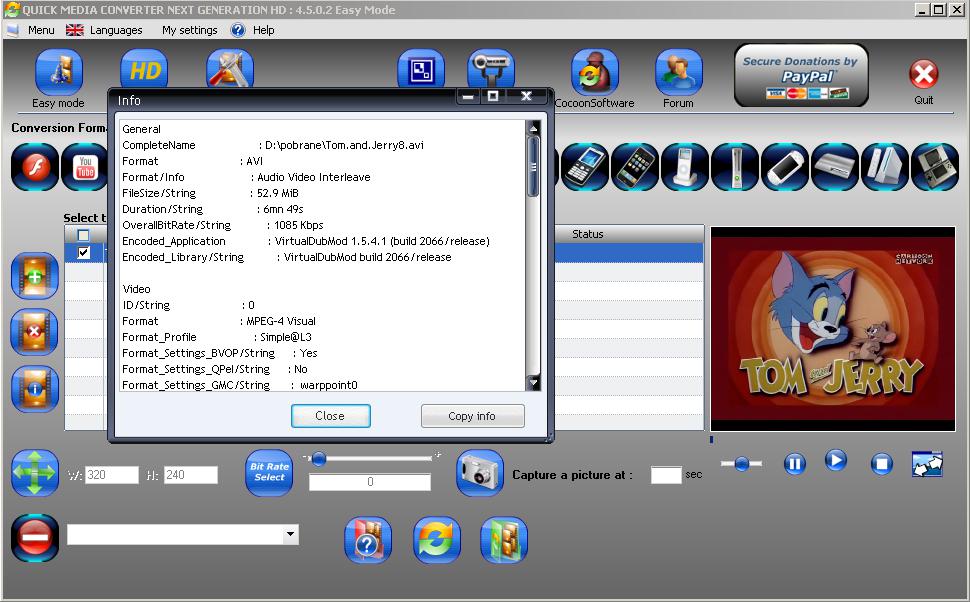Screen dimensions: 970x602
Task: Click the "Audio Video Interleave" text
Action: [314, 178]
